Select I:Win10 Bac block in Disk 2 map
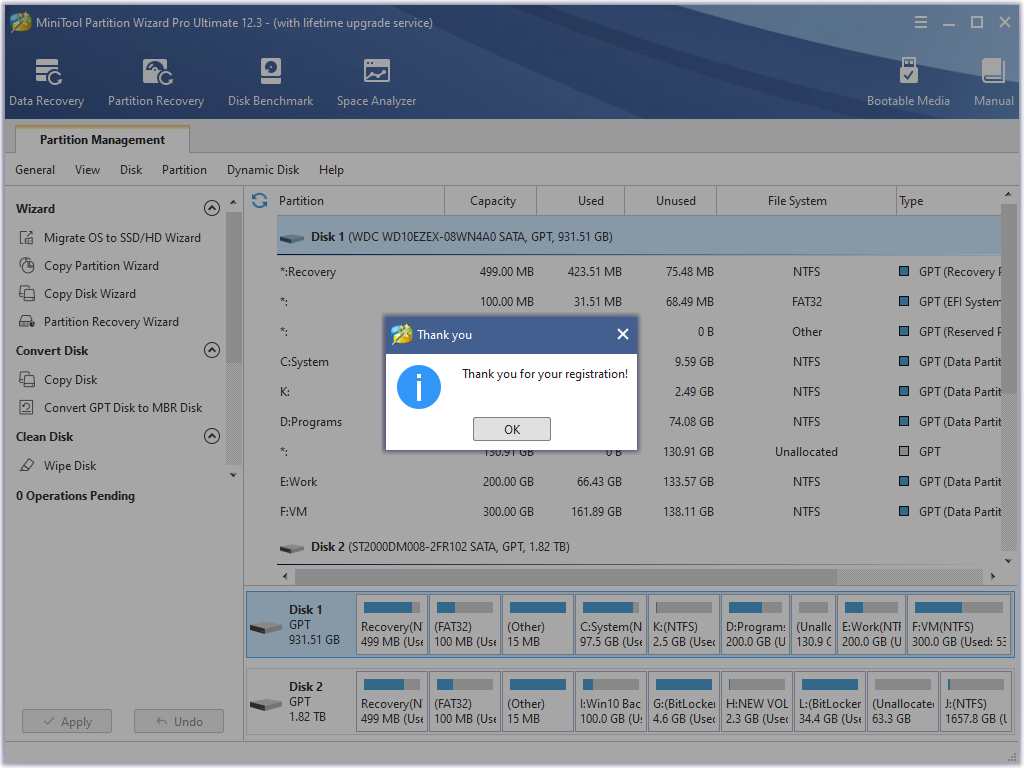The image size is (1024, 768). 611,702
